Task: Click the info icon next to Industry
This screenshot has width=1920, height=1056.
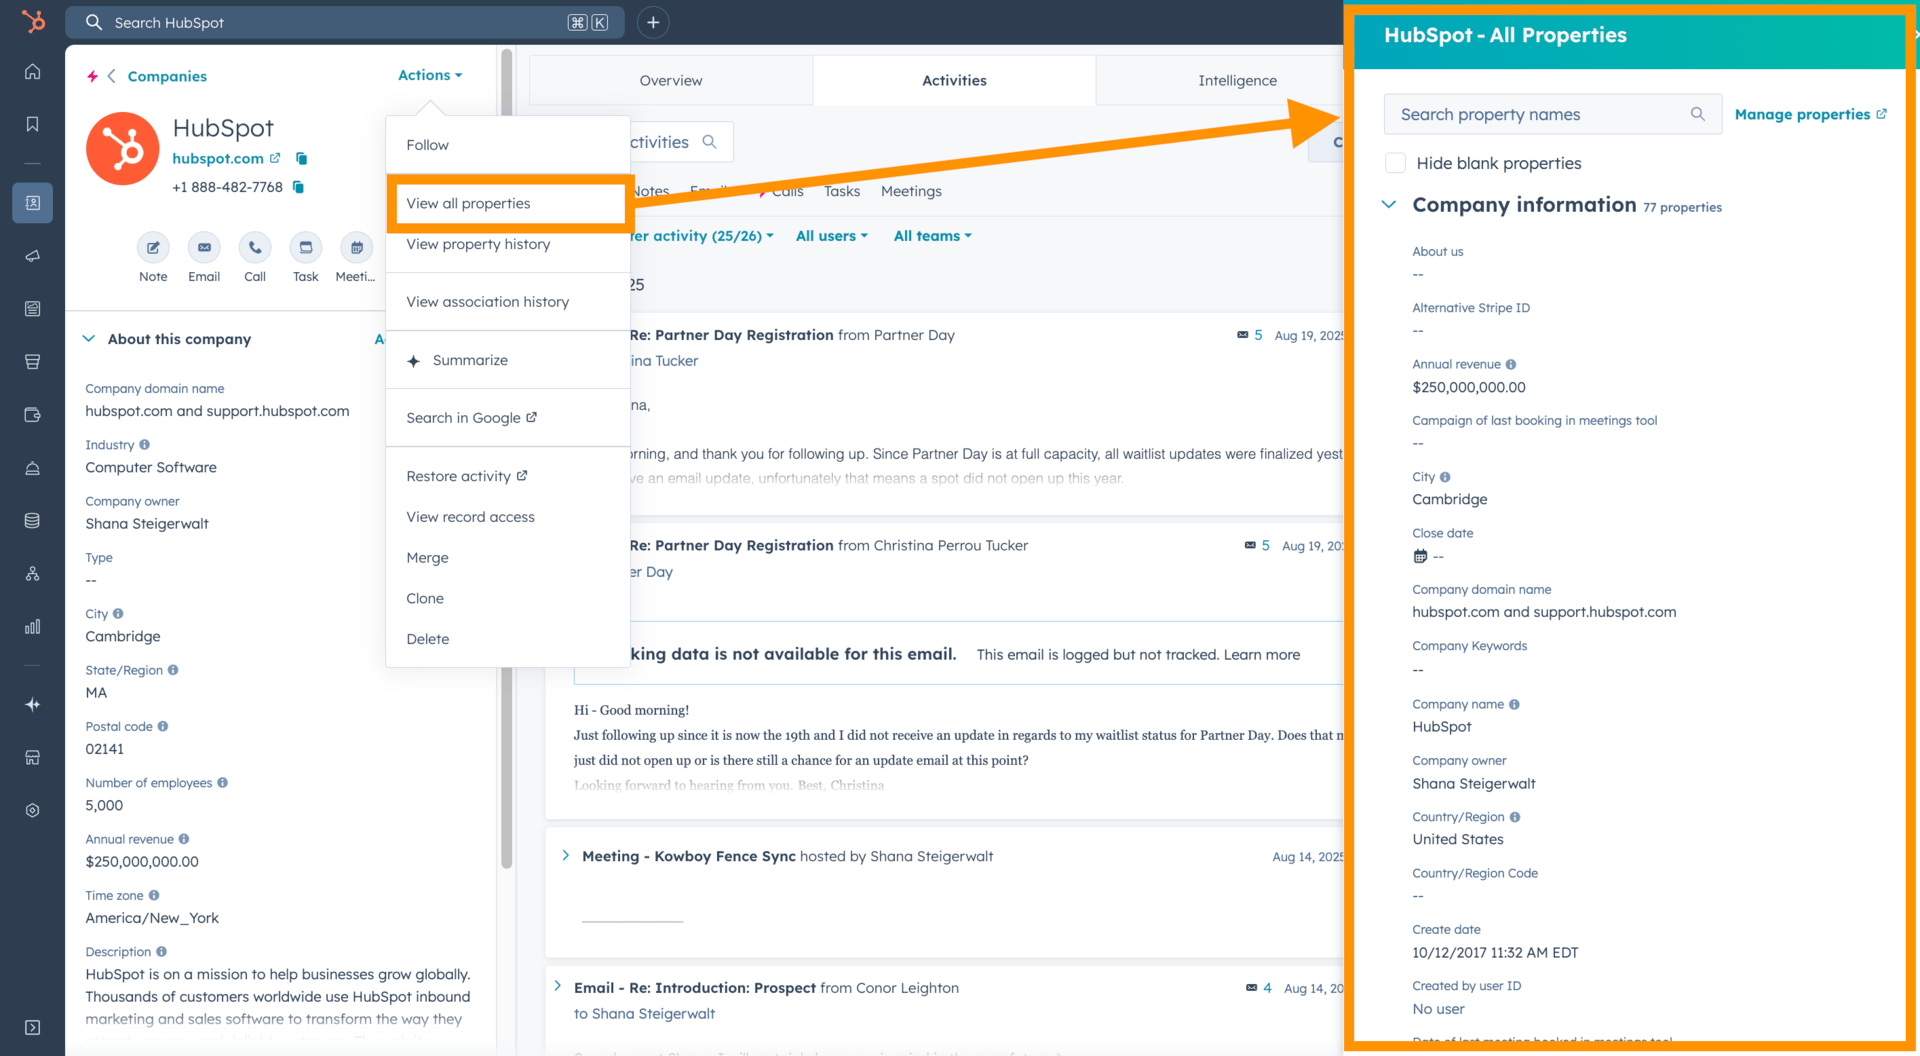Action: tap(145, 444)
